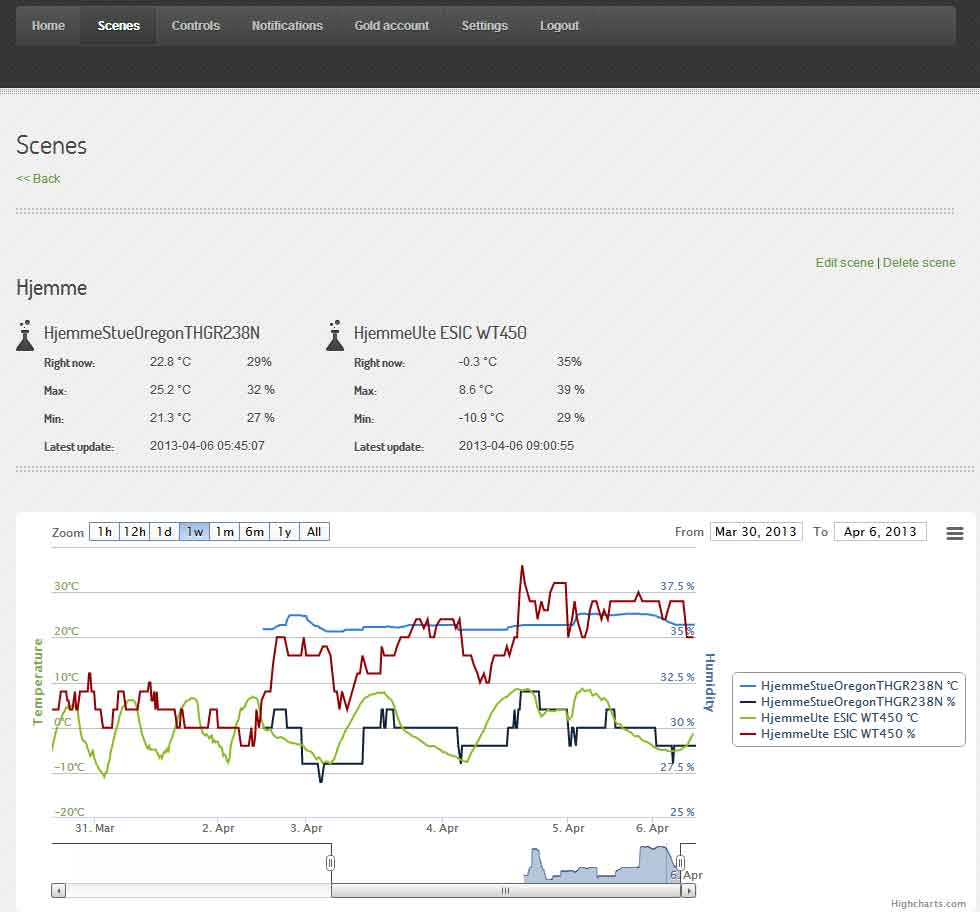Toggle HjemmeUte ESIC WT450 % legend series
980x912 pixels.
point(828,734)
